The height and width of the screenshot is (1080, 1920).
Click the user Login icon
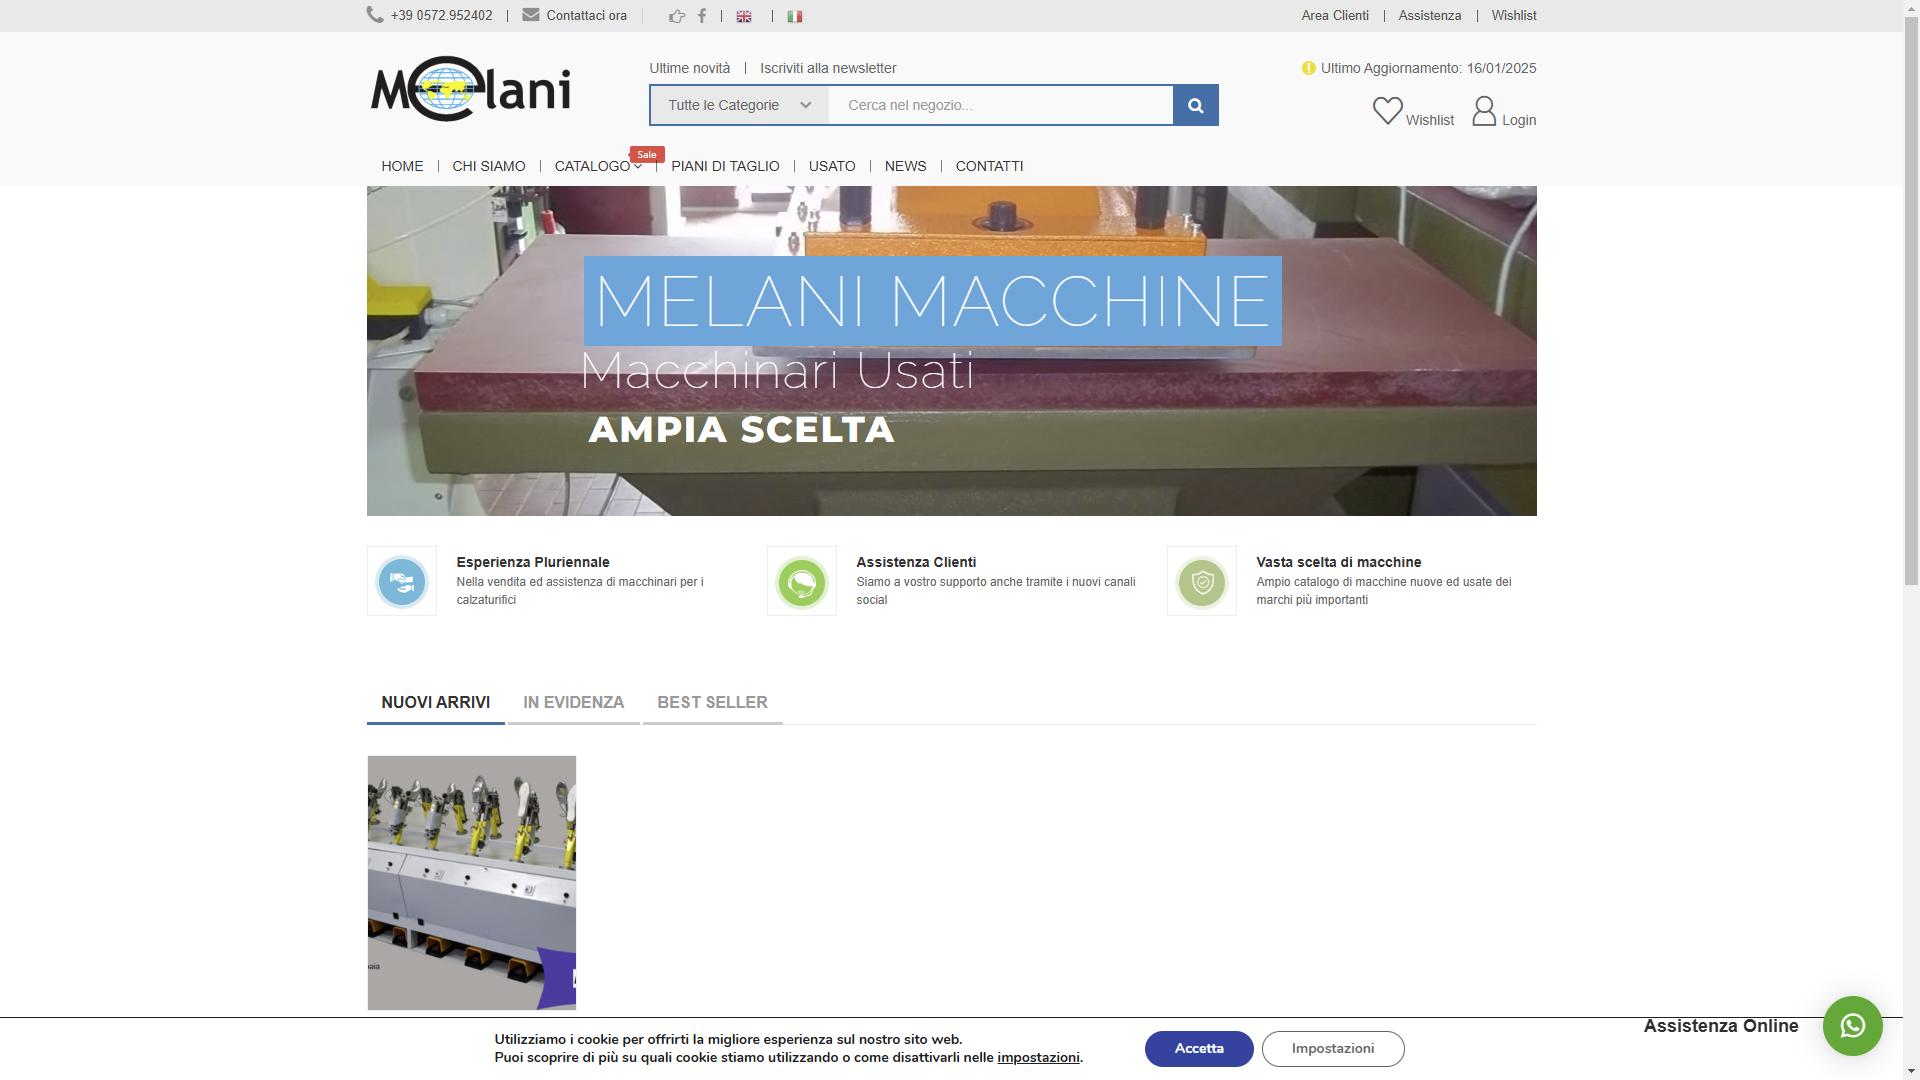pyautogui.click(x=1484, y=111)
